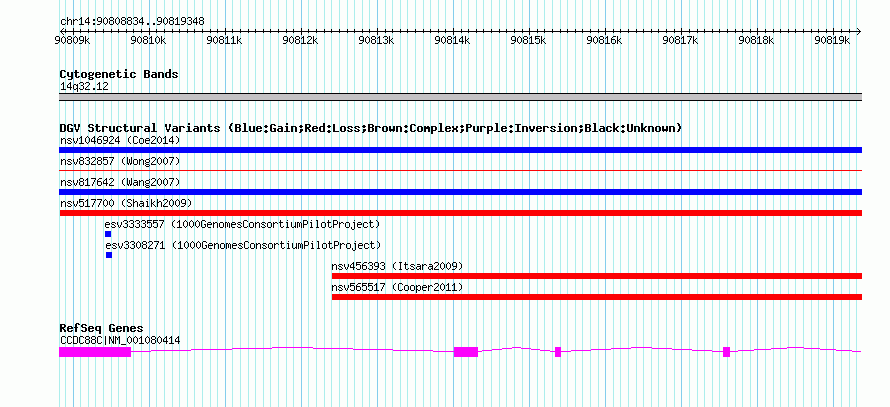Click the small CCDC88C exon near 90815k
Viewport: 890px width, 407px height.
tap(558, 352)
